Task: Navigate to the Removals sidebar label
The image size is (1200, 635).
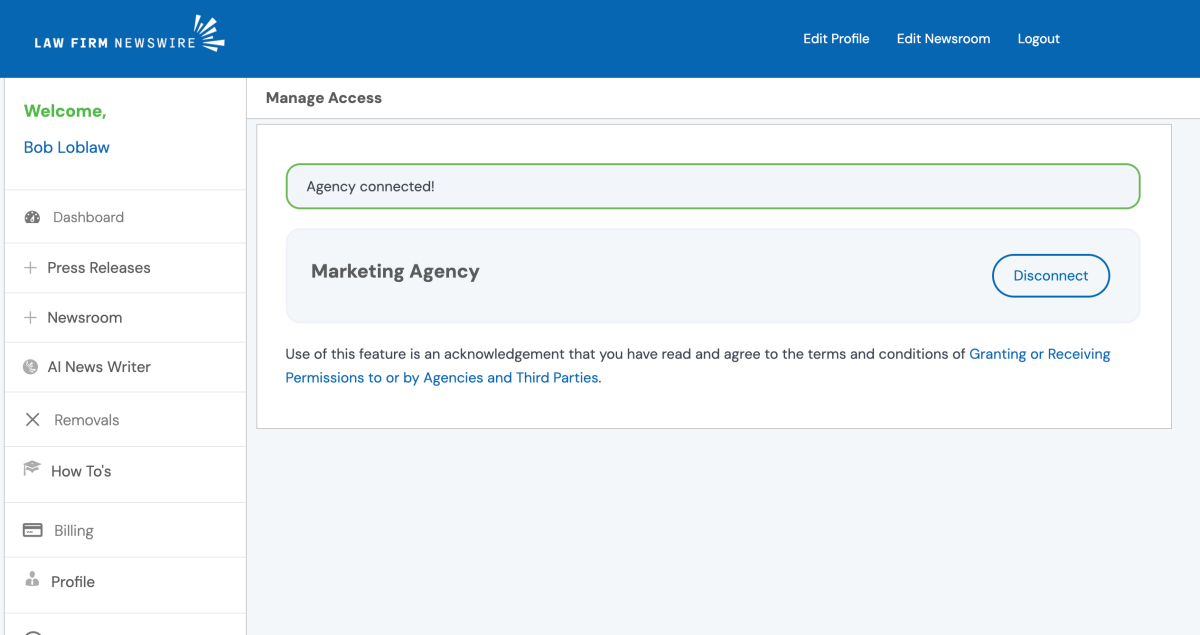Action: click(x=86, y=420)
